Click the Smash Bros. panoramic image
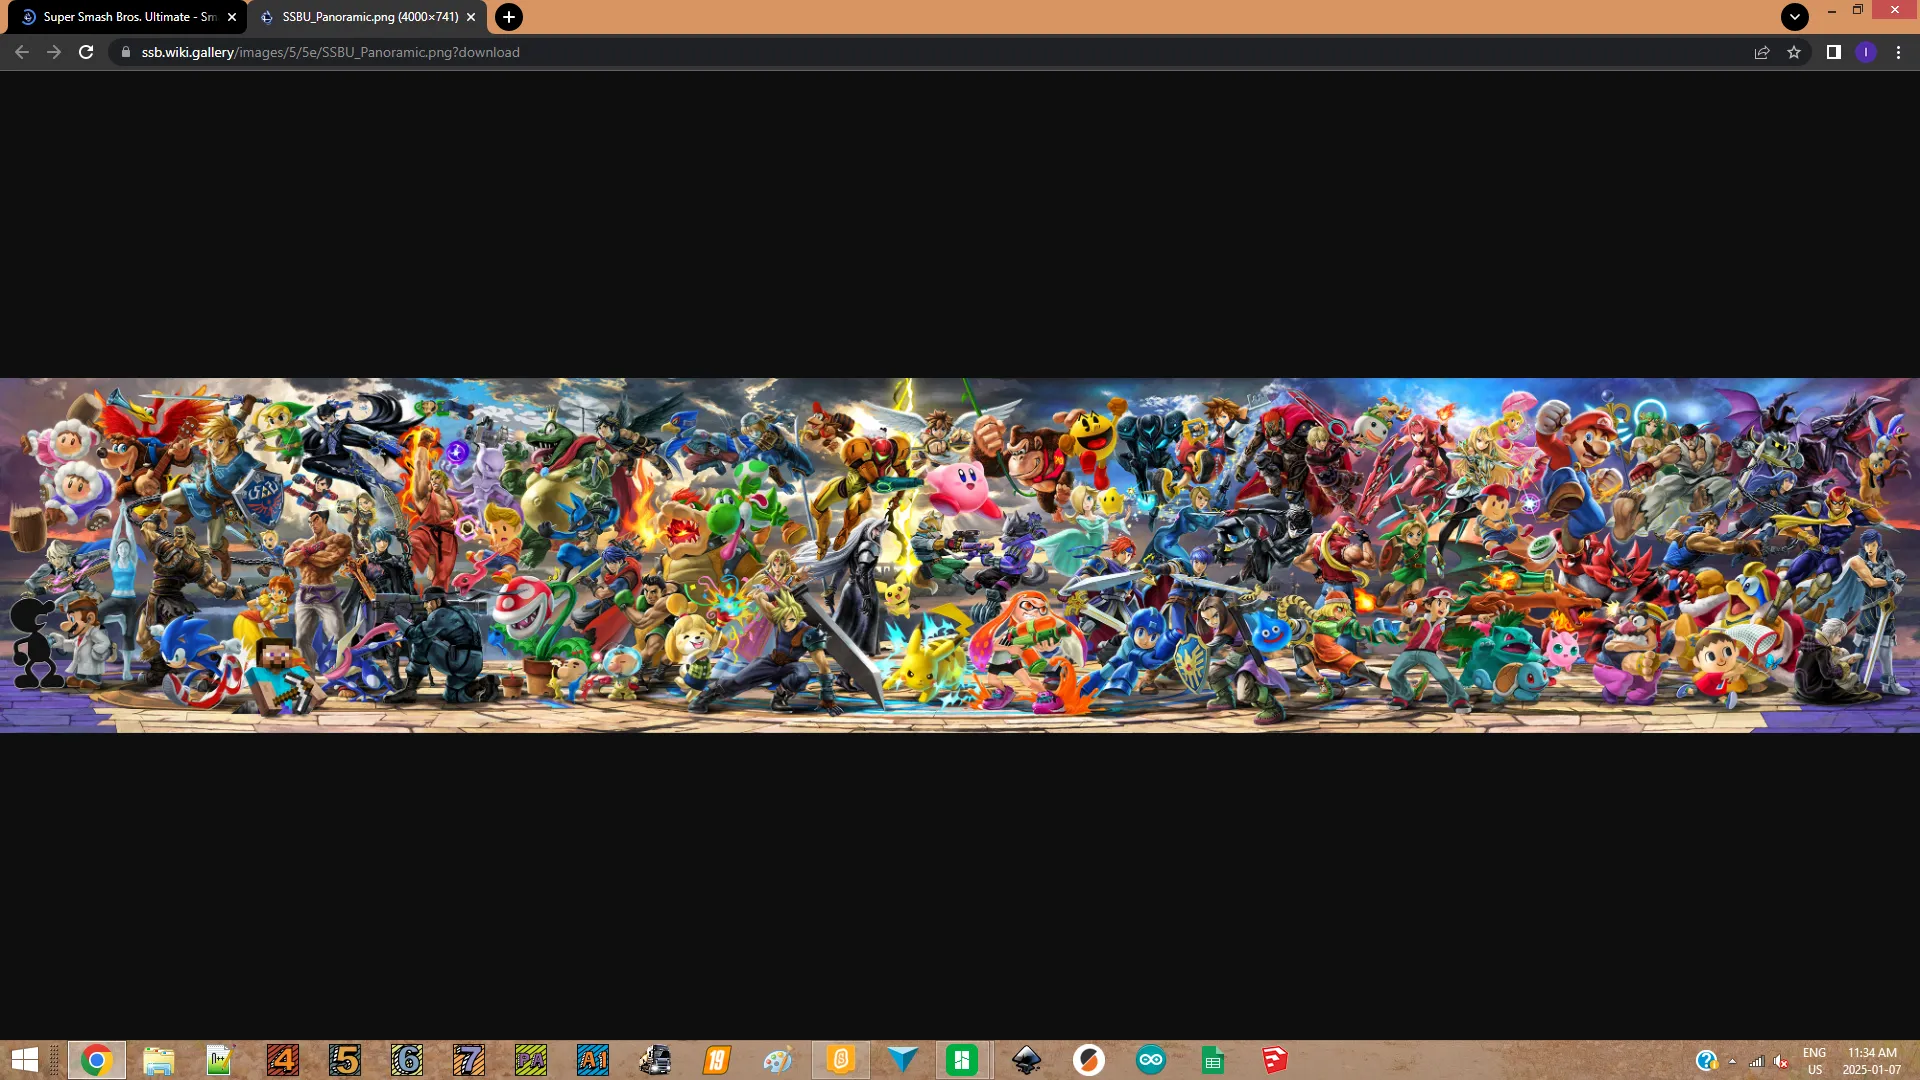The height and width of the screenshot is (1080, 1920). (960, 555)
